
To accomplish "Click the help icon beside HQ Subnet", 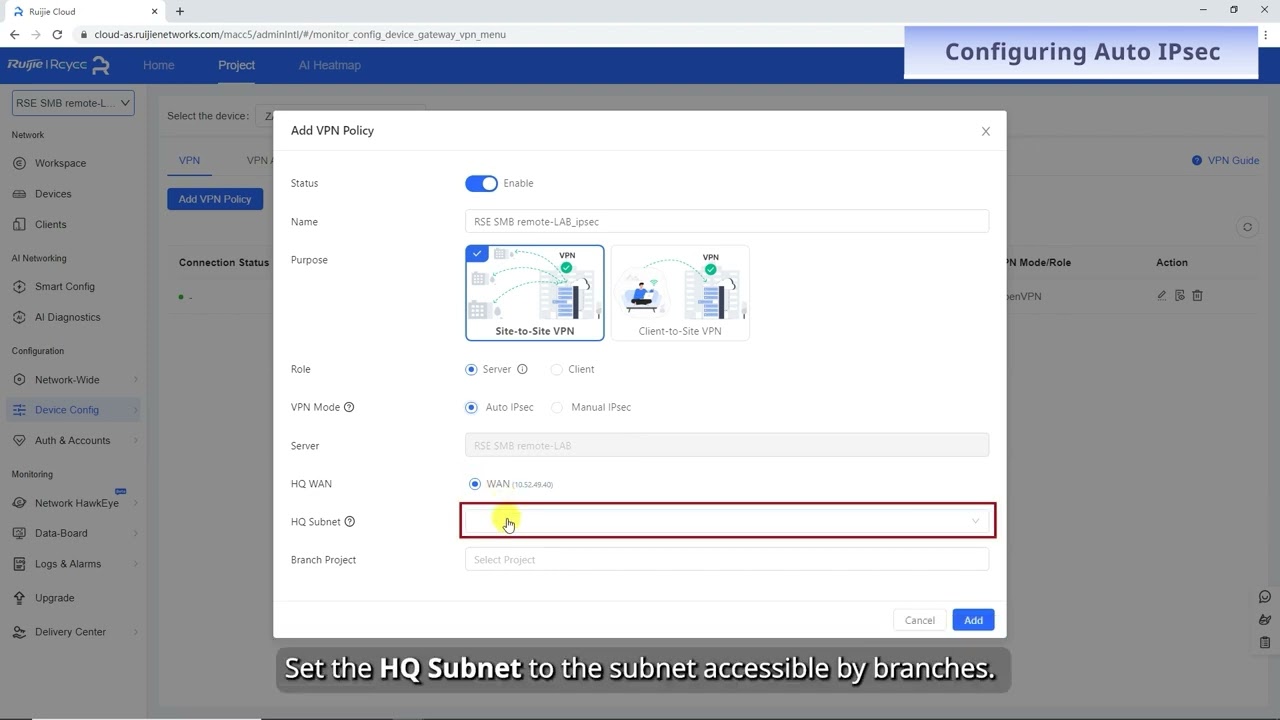I will pyautogui.click(x=349, y=522).
